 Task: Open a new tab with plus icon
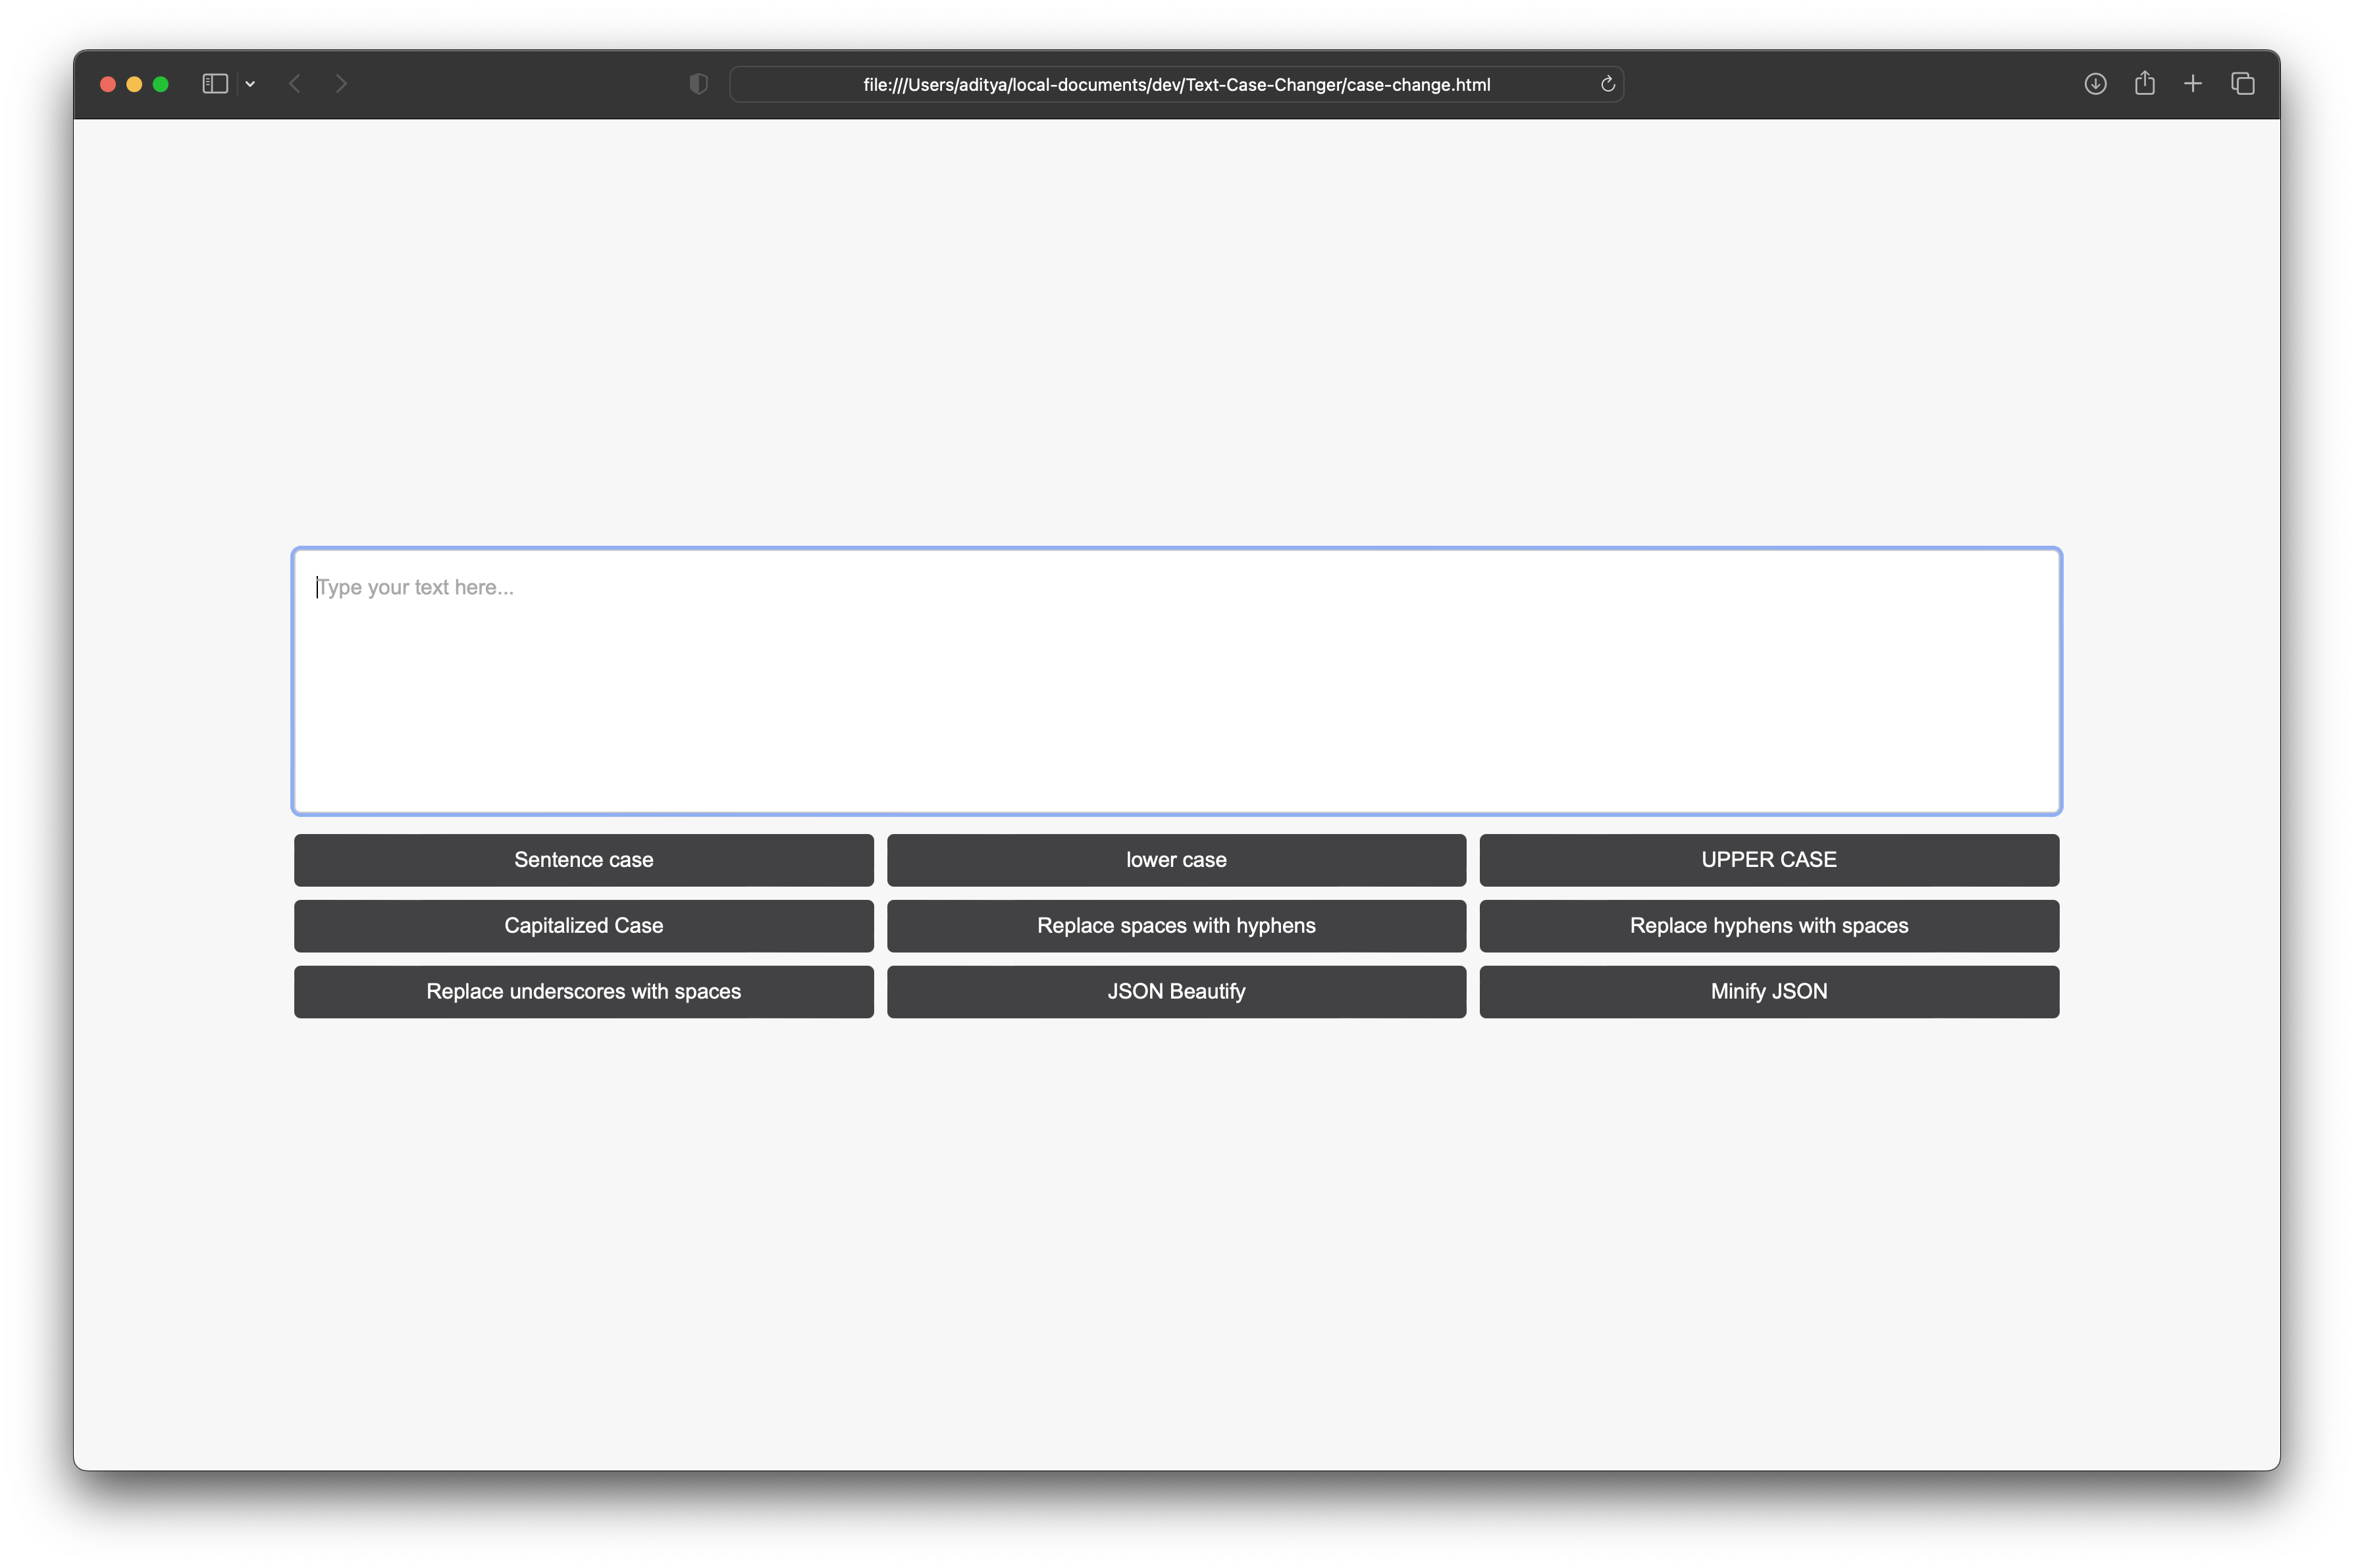[2193, 84]
